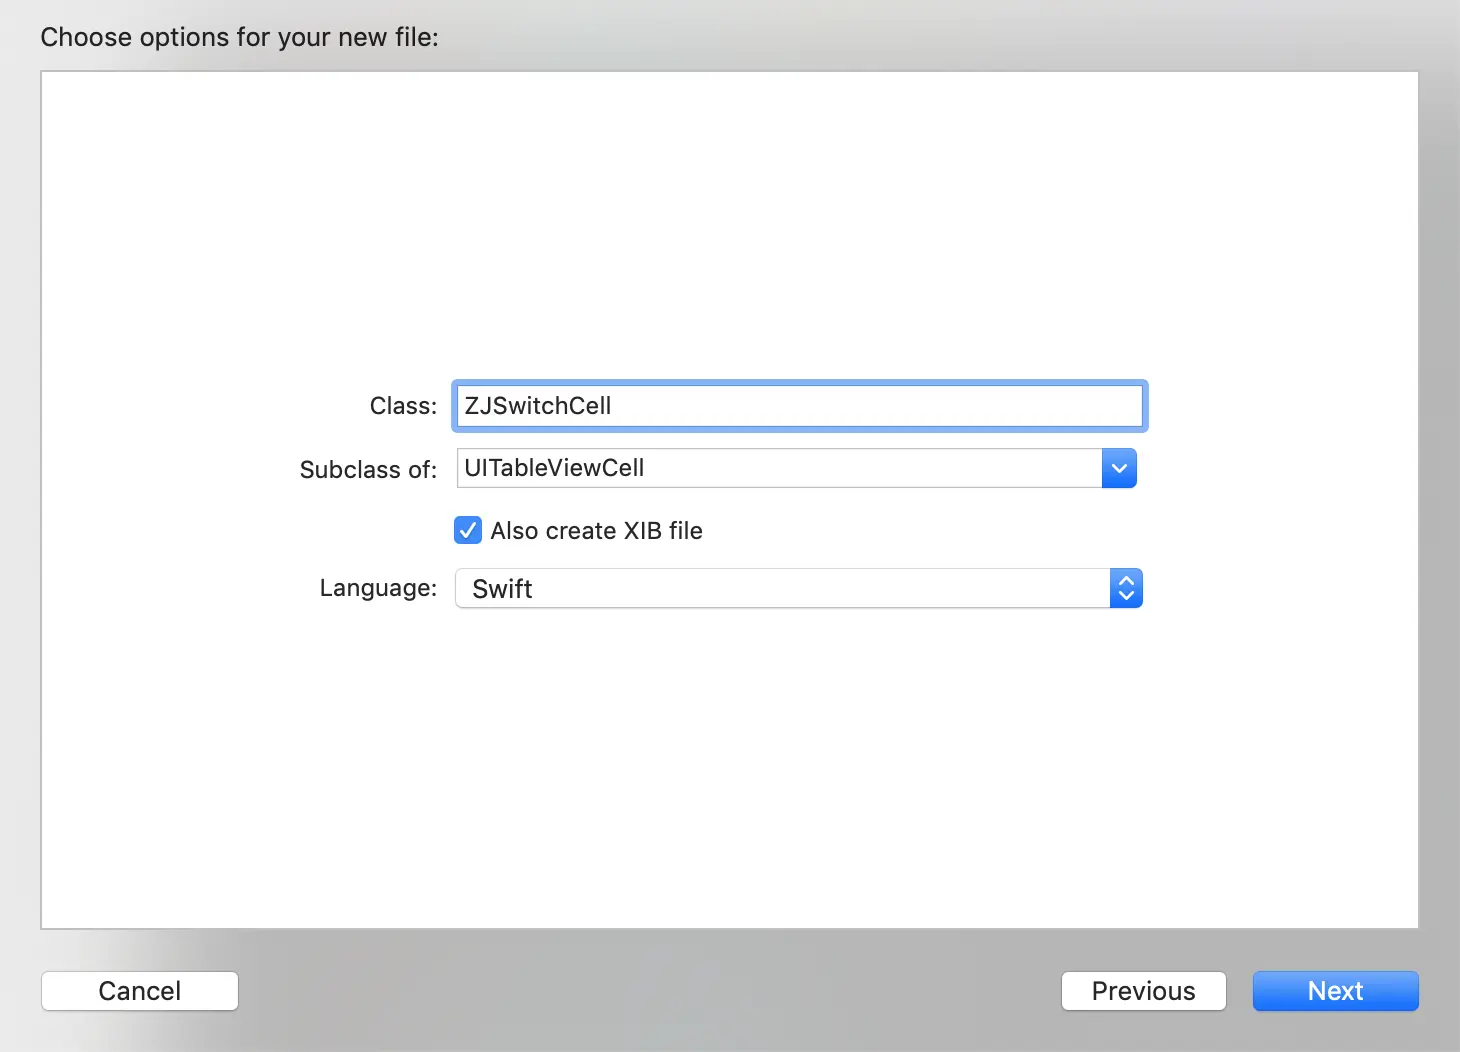Open the Subclass of dropdown arrow
Image resolution: width=1460 pixels, height=1052 pixels.
tap(1119, 468)
